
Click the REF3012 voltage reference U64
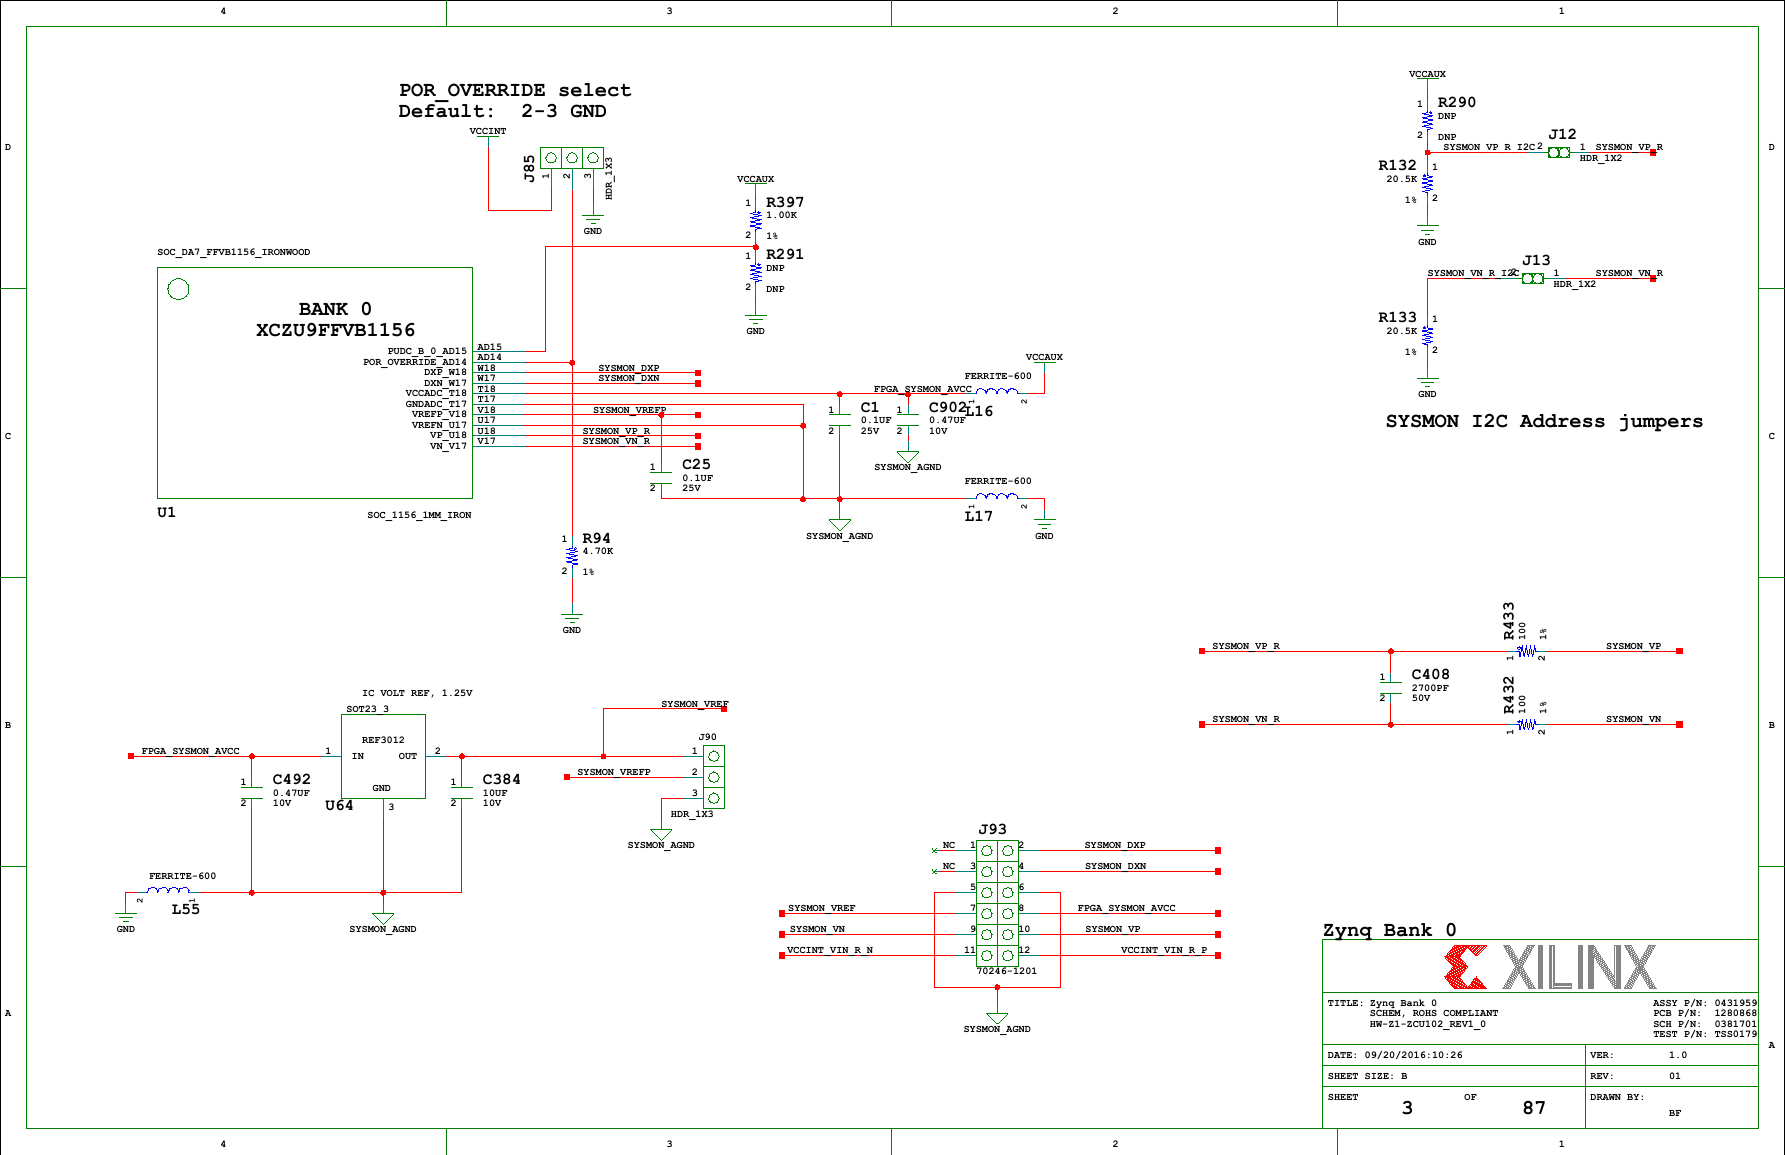384,756
